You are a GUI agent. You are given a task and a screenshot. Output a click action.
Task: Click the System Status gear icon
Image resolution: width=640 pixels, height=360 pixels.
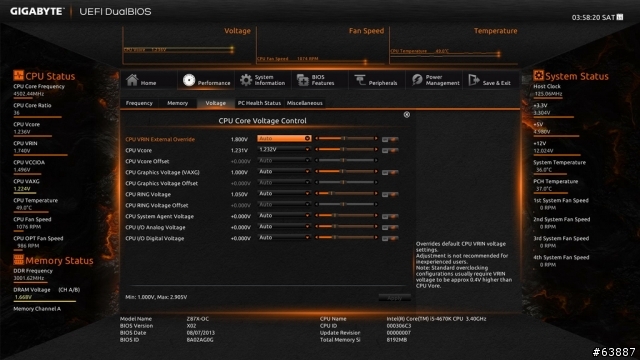pos(538,75)
